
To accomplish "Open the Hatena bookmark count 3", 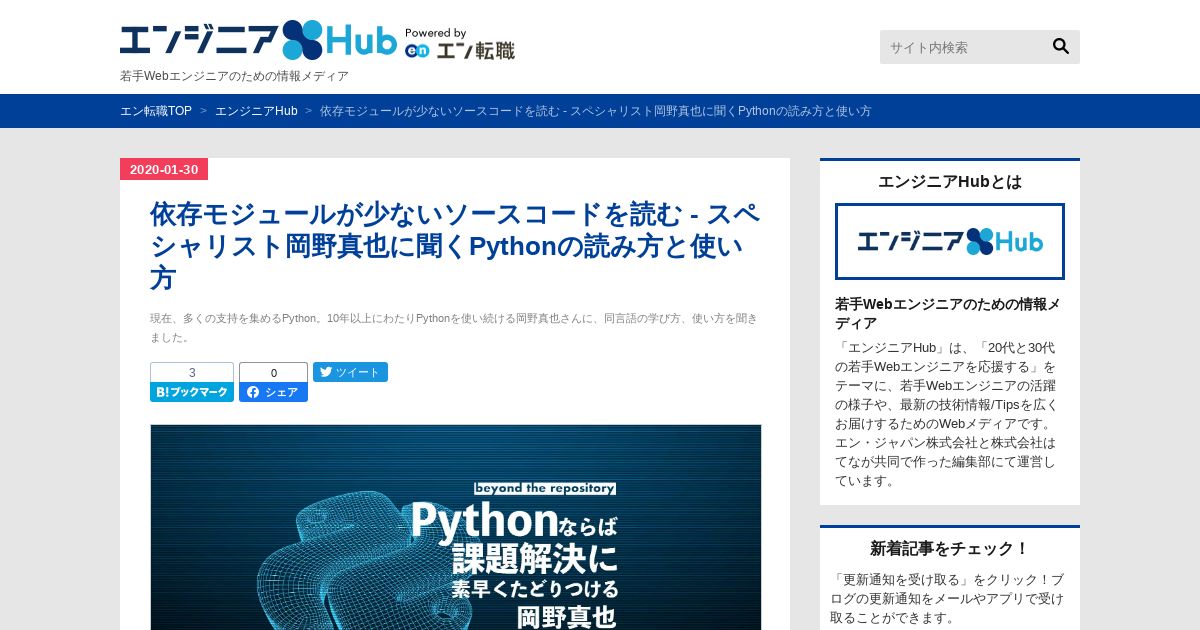I will click(x=192, y=372).
